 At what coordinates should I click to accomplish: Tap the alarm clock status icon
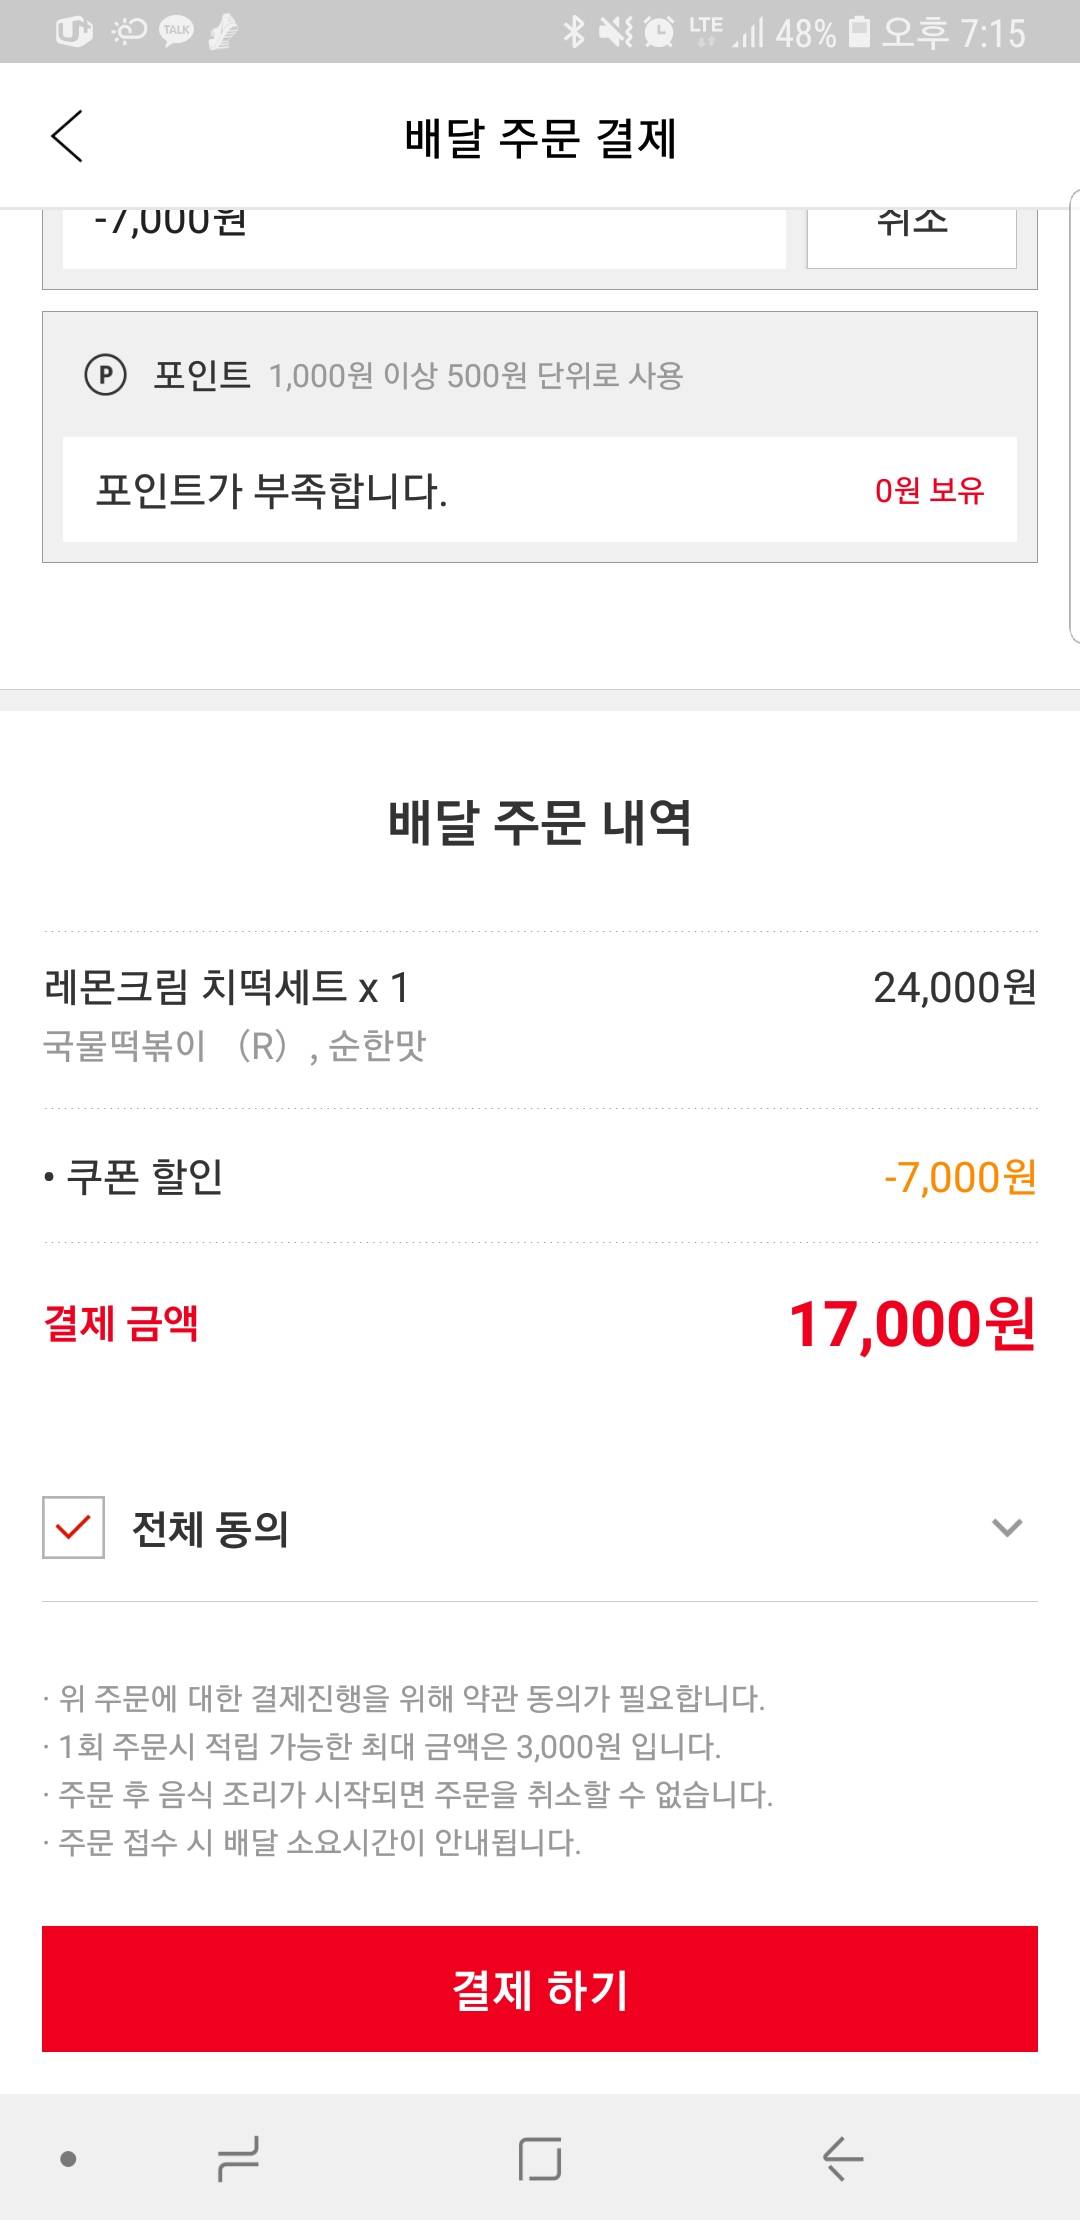click(x=658, y=32)
